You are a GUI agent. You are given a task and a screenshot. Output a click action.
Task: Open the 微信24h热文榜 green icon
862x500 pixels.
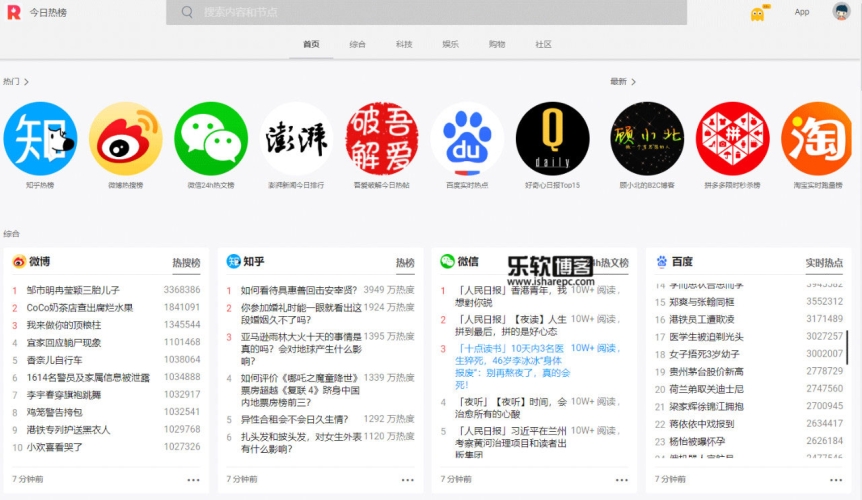click(x=211, y=138)
